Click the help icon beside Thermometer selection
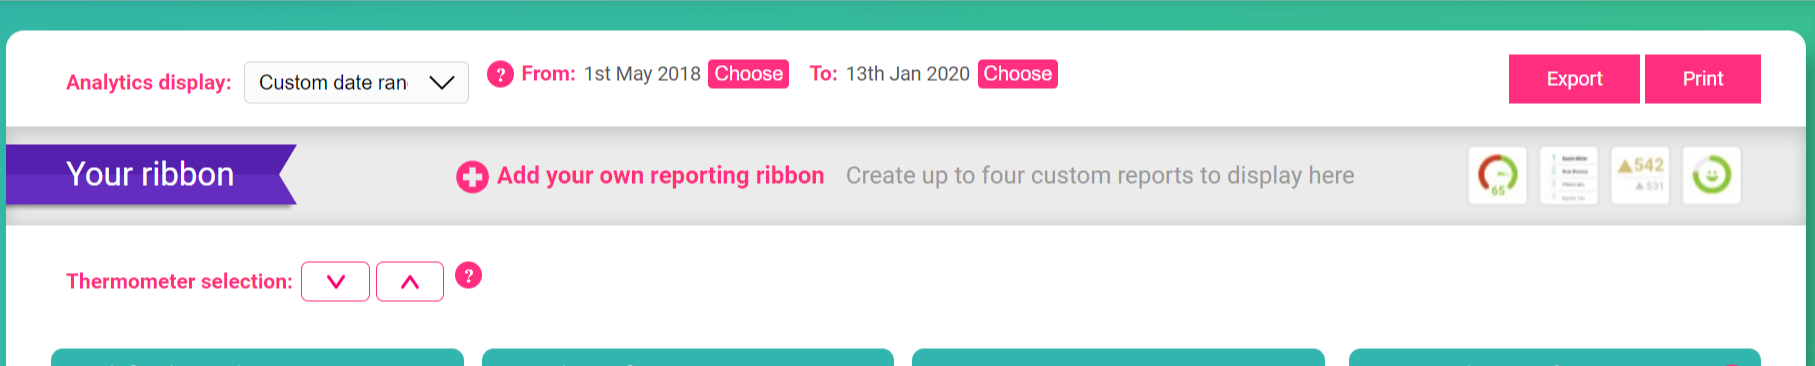The image size is (1815, 366). click(468, 275)
